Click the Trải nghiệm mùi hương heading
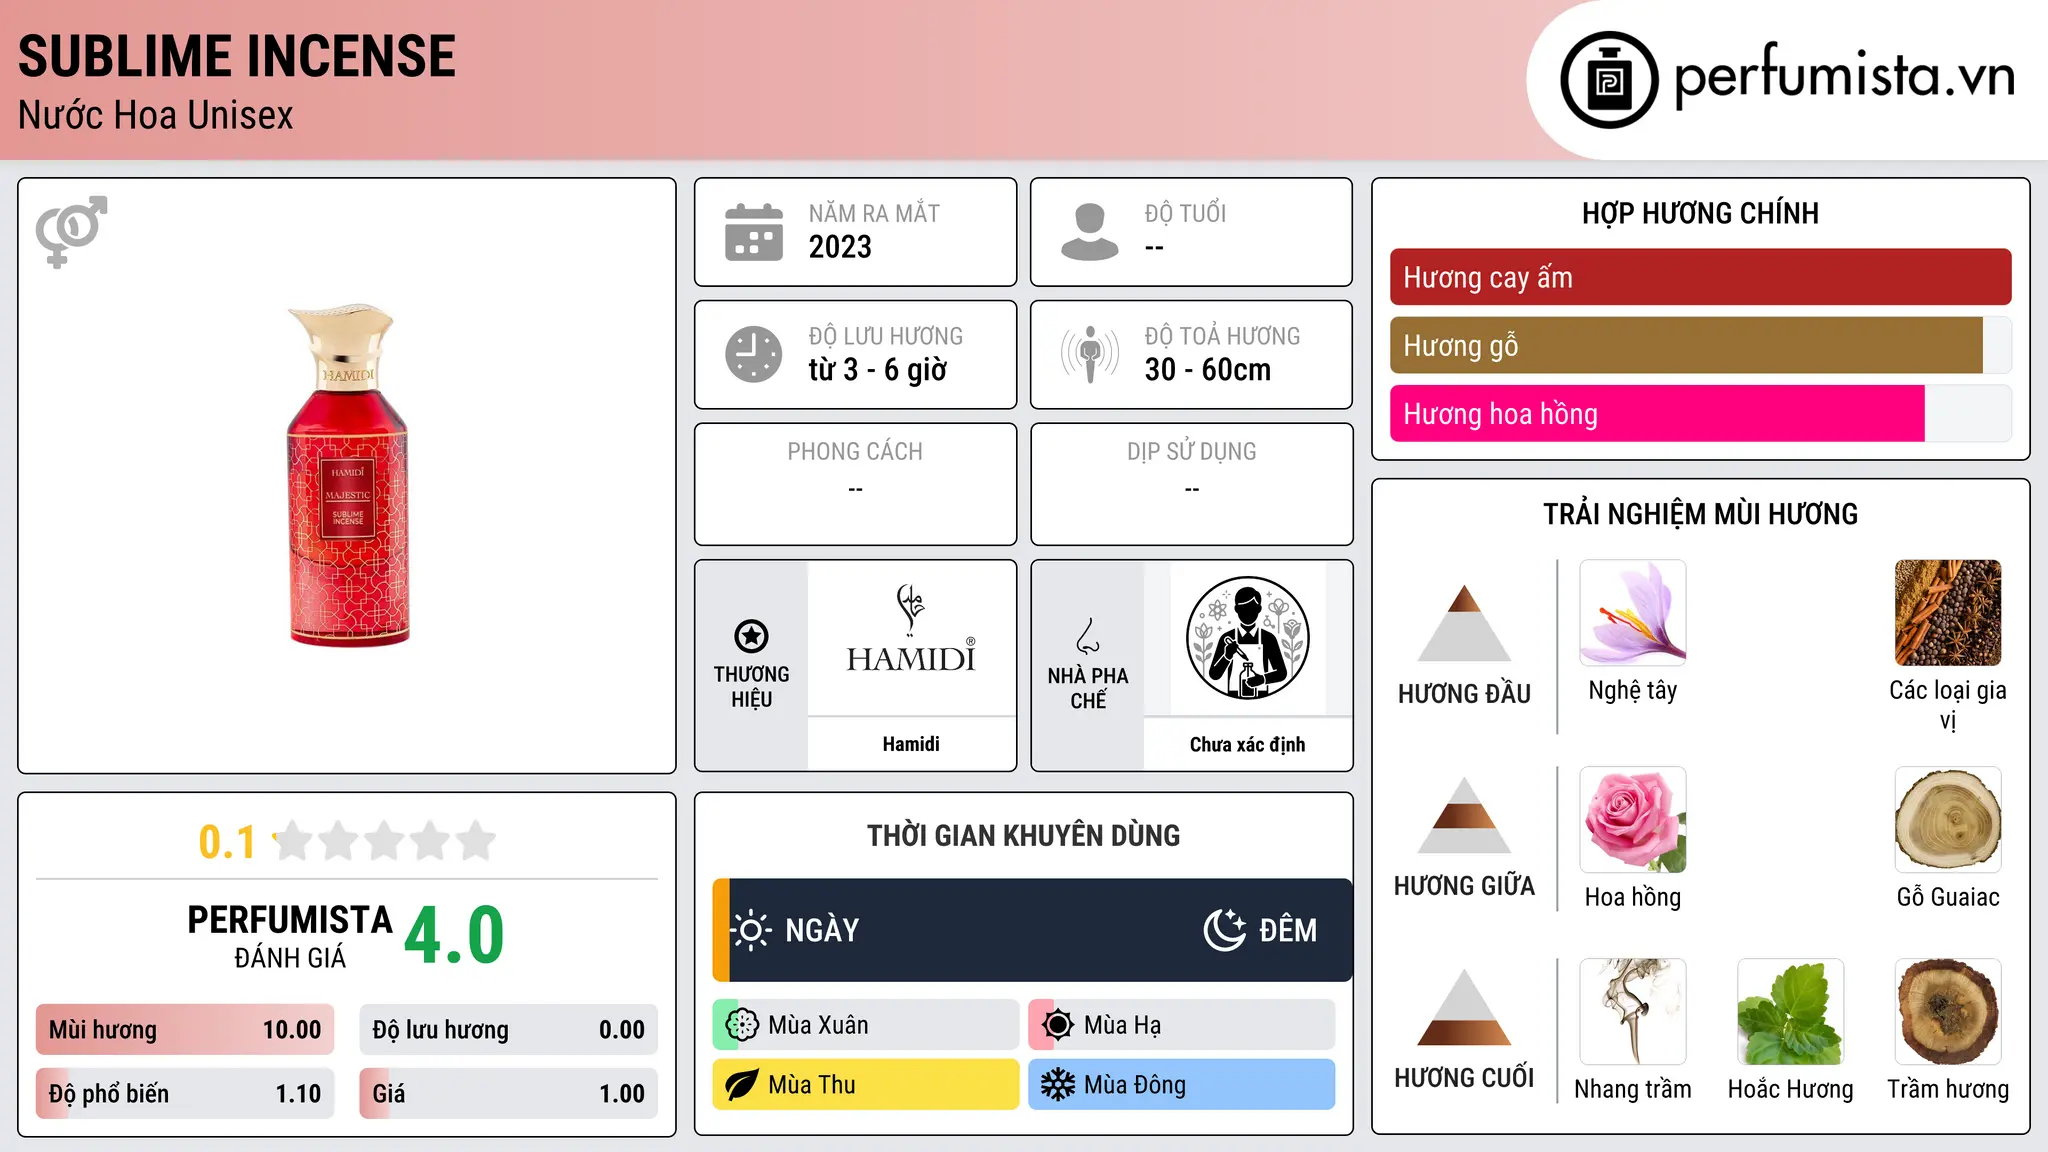 1700,514
